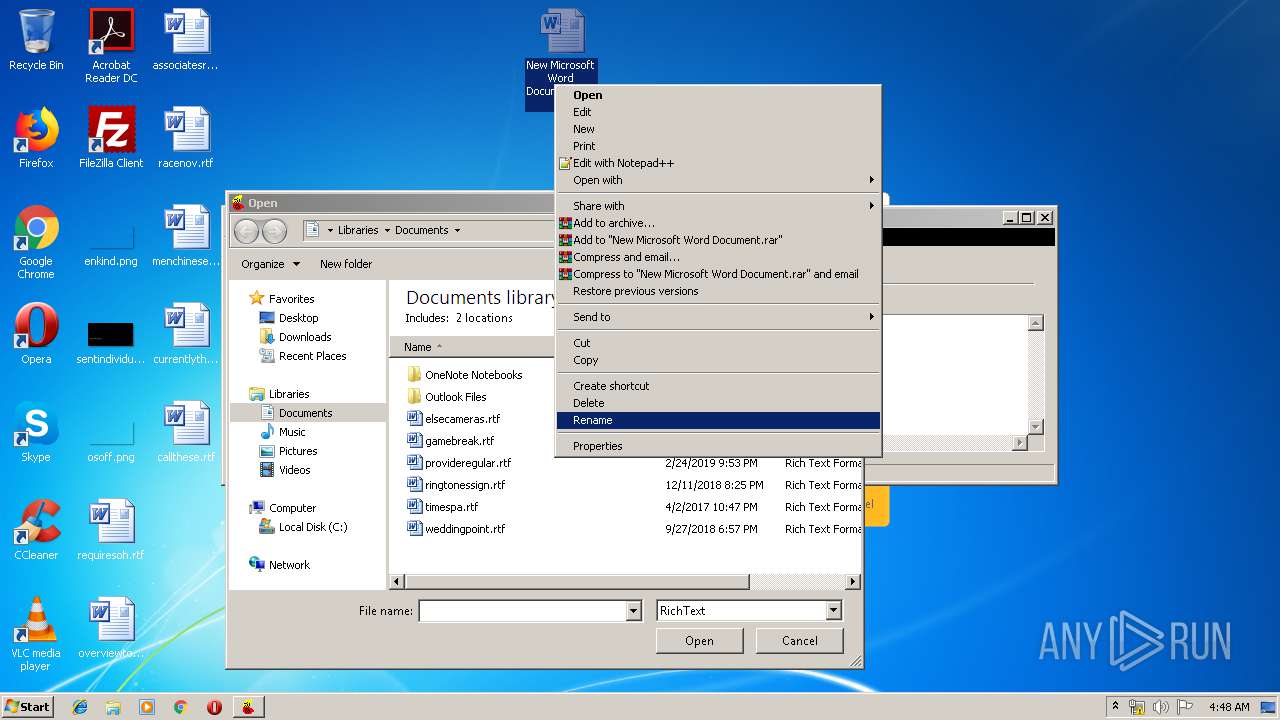The height and width of the screenshot is (720, 1280).
Task: Open Firefox desktop shortcut
Action: (36, 137)
